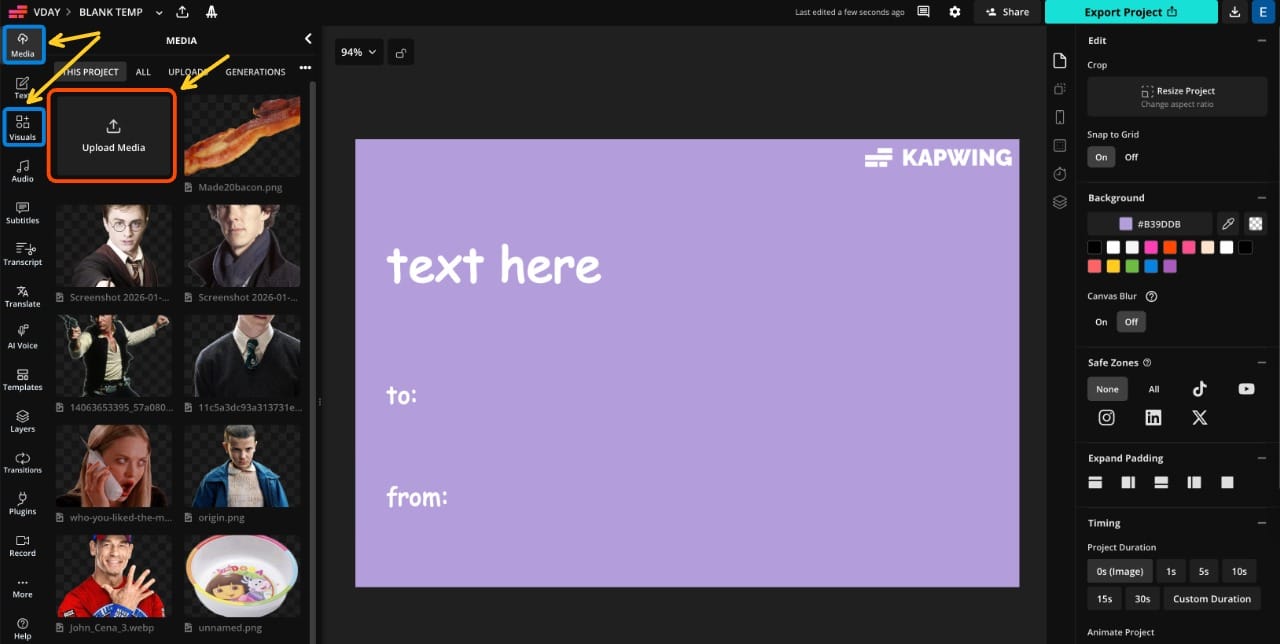Pick background color with eyedropper
This screenshot has width=1280, height=644.
coord(1228,224)
